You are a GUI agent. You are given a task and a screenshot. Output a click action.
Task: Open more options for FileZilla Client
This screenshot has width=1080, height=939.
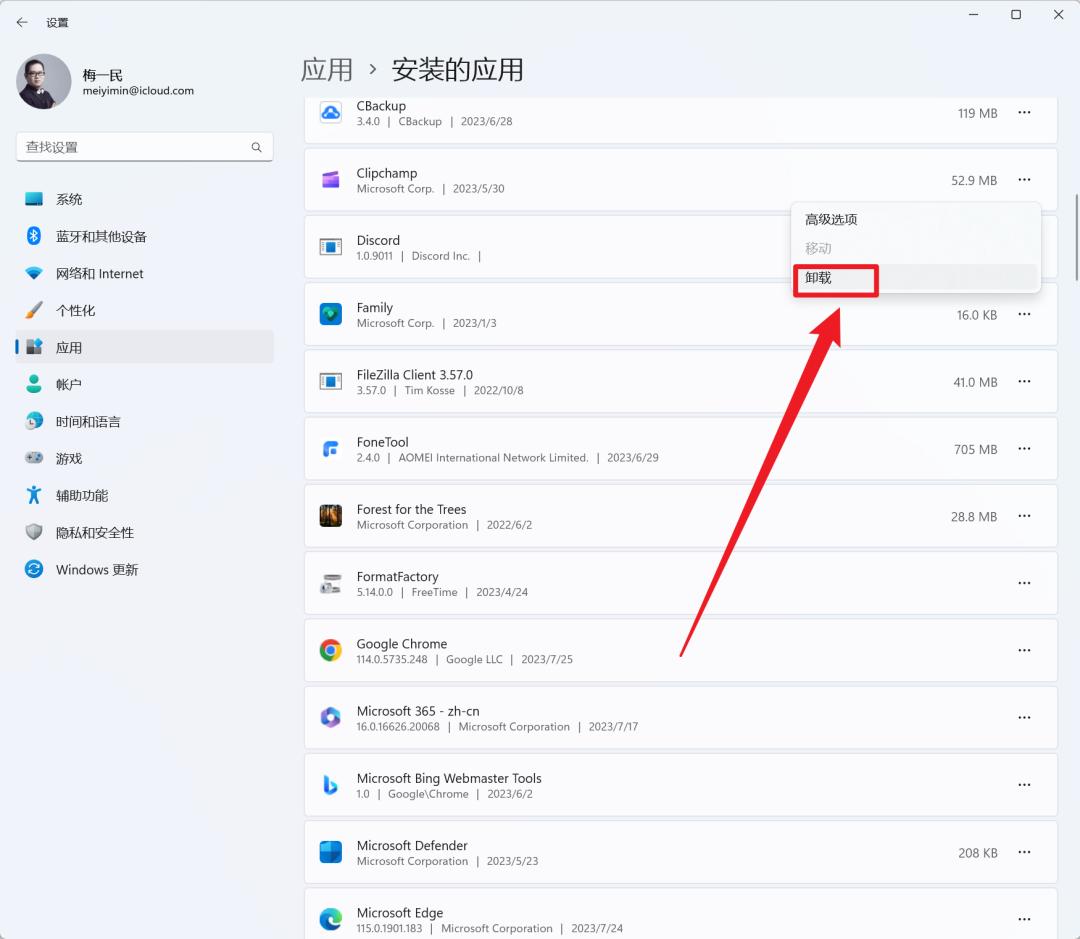(x=1024, y=381)
